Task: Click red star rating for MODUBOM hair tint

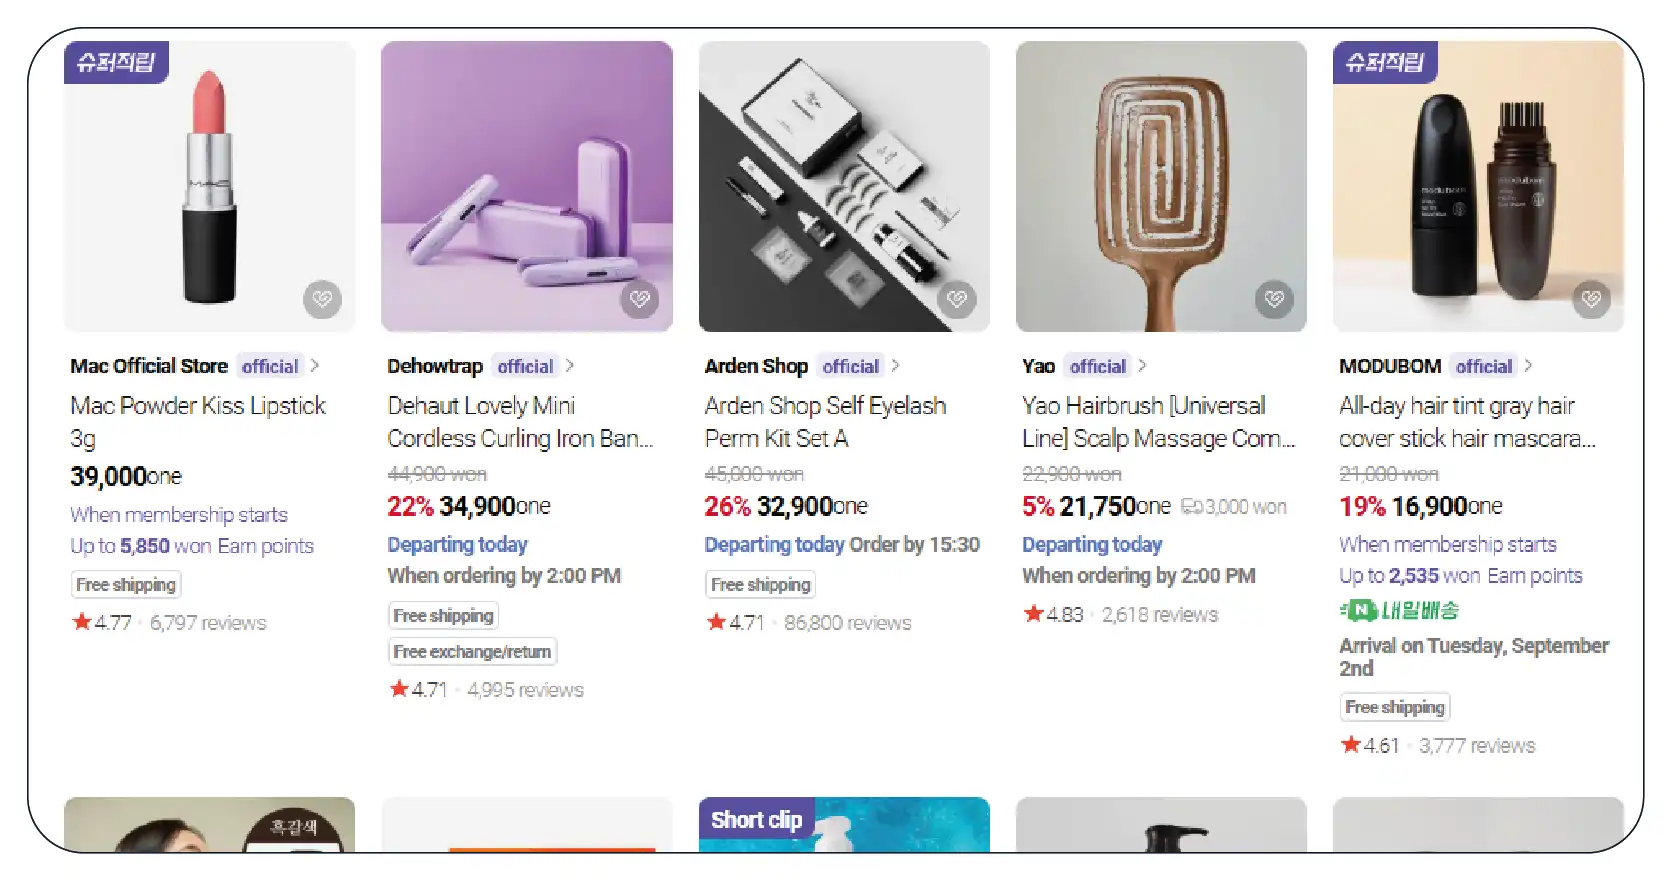Action: (x=1351, y=744)
